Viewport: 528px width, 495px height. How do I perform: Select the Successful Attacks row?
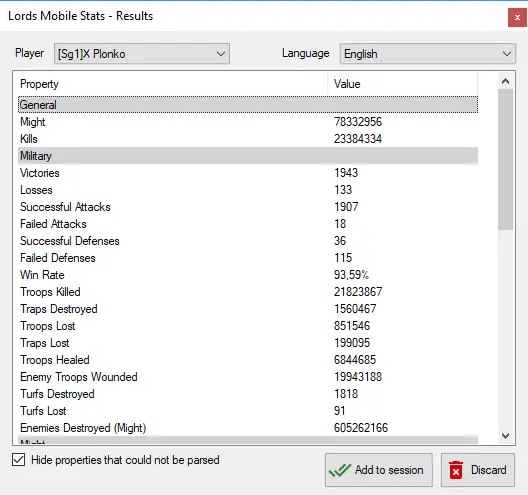pyautogui.click(x=248, y=207)
